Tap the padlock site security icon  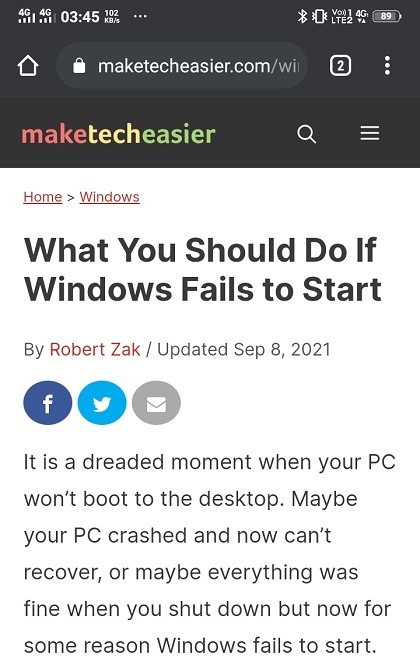(79, 66)
